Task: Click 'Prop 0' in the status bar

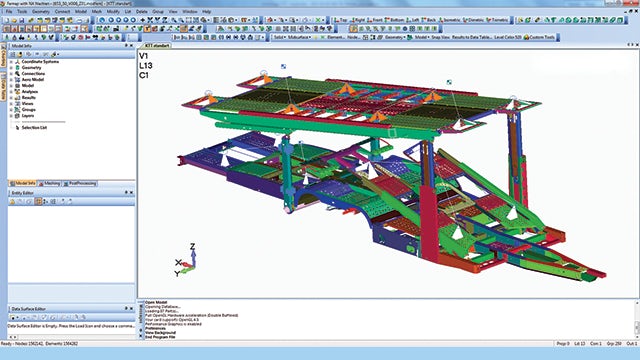Action: pos(563,344)
